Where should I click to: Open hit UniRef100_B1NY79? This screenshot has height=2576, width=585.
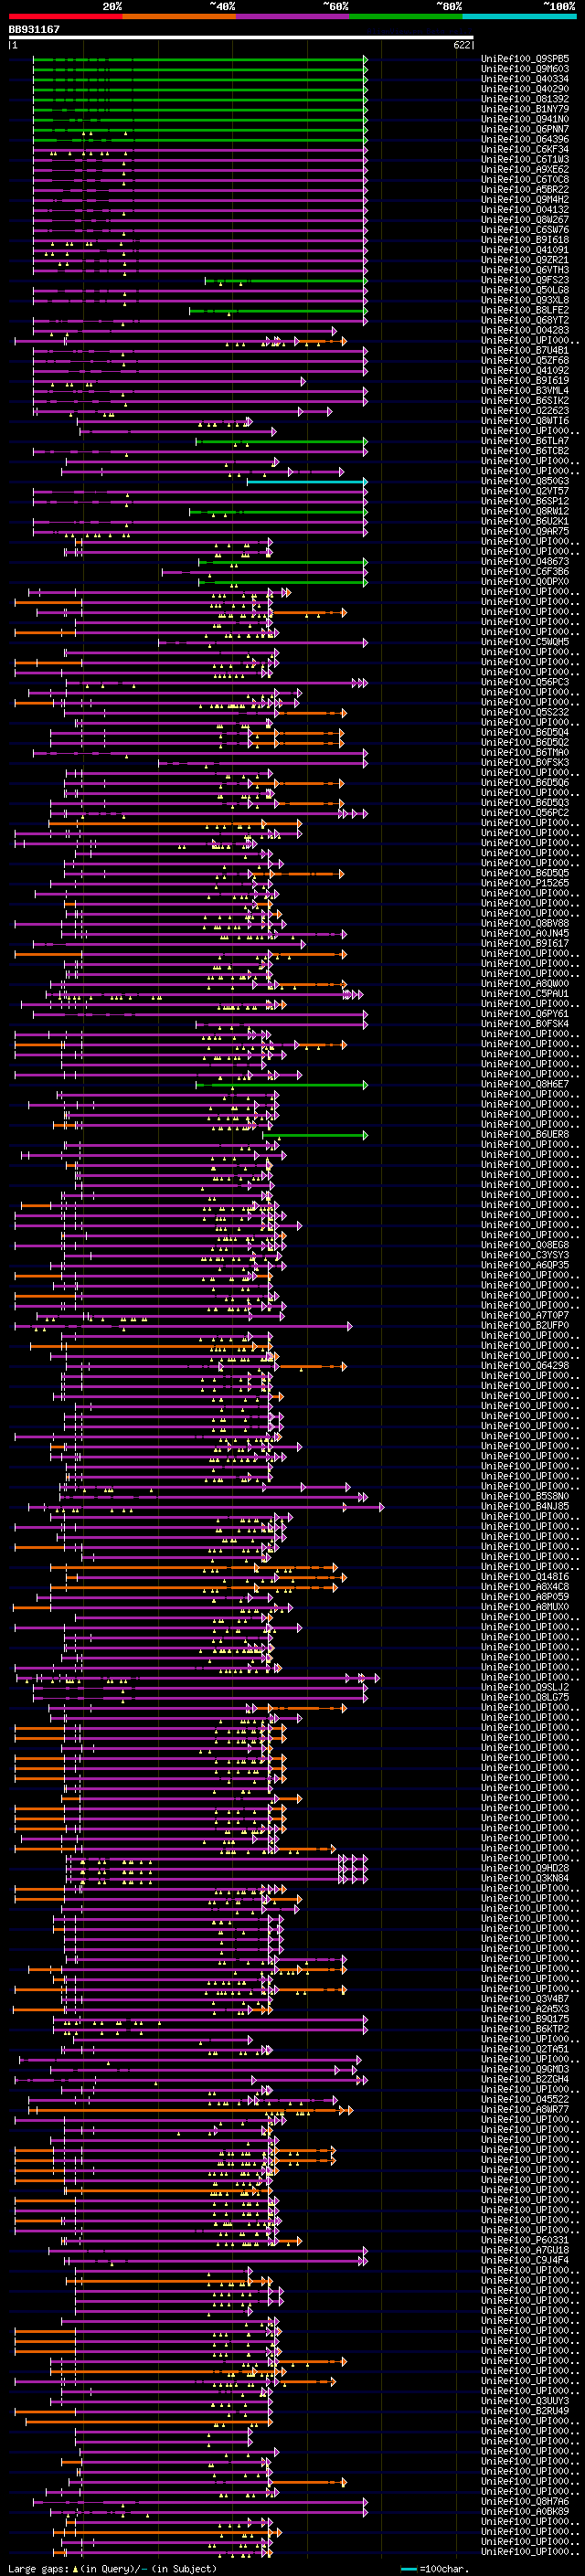click(x=525, y=109)
